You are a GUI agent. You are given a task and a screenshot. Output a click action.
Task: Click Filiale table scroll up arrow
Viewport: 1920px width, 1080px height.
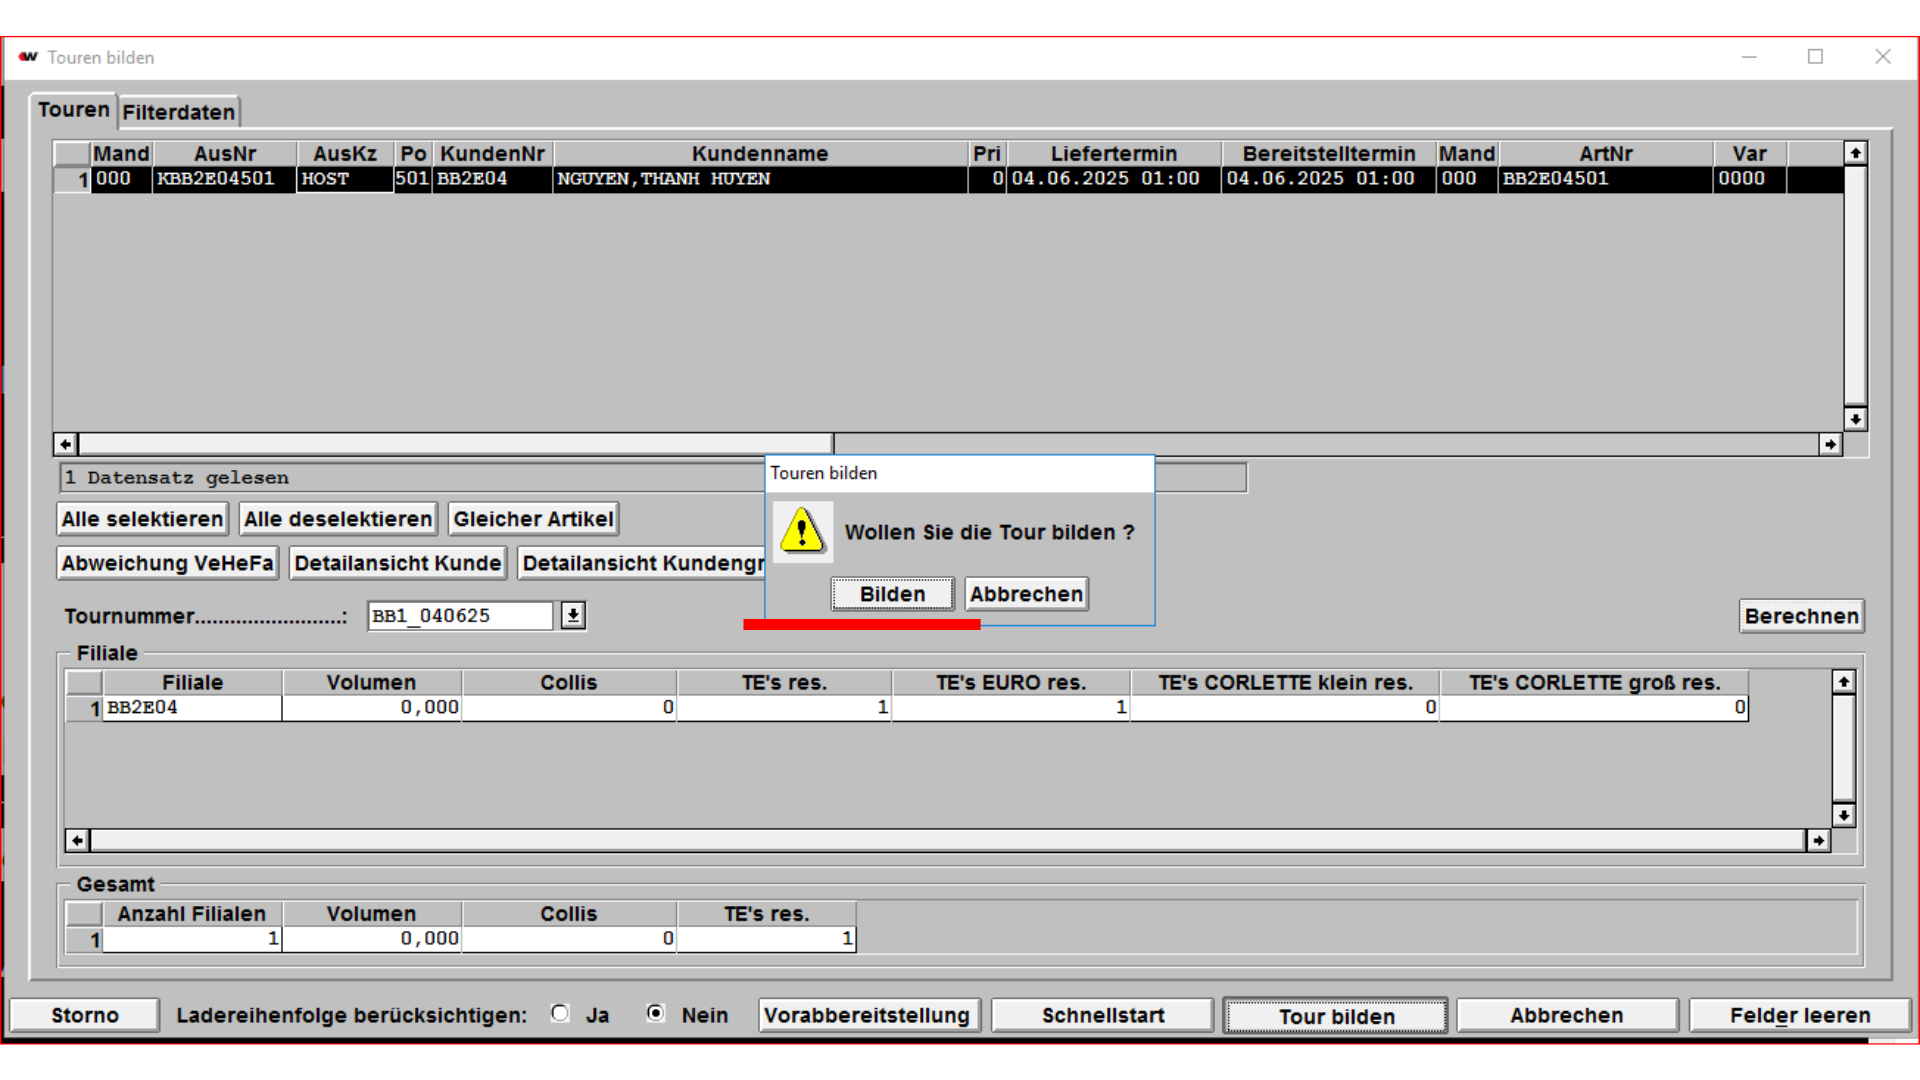point(1843,682)
